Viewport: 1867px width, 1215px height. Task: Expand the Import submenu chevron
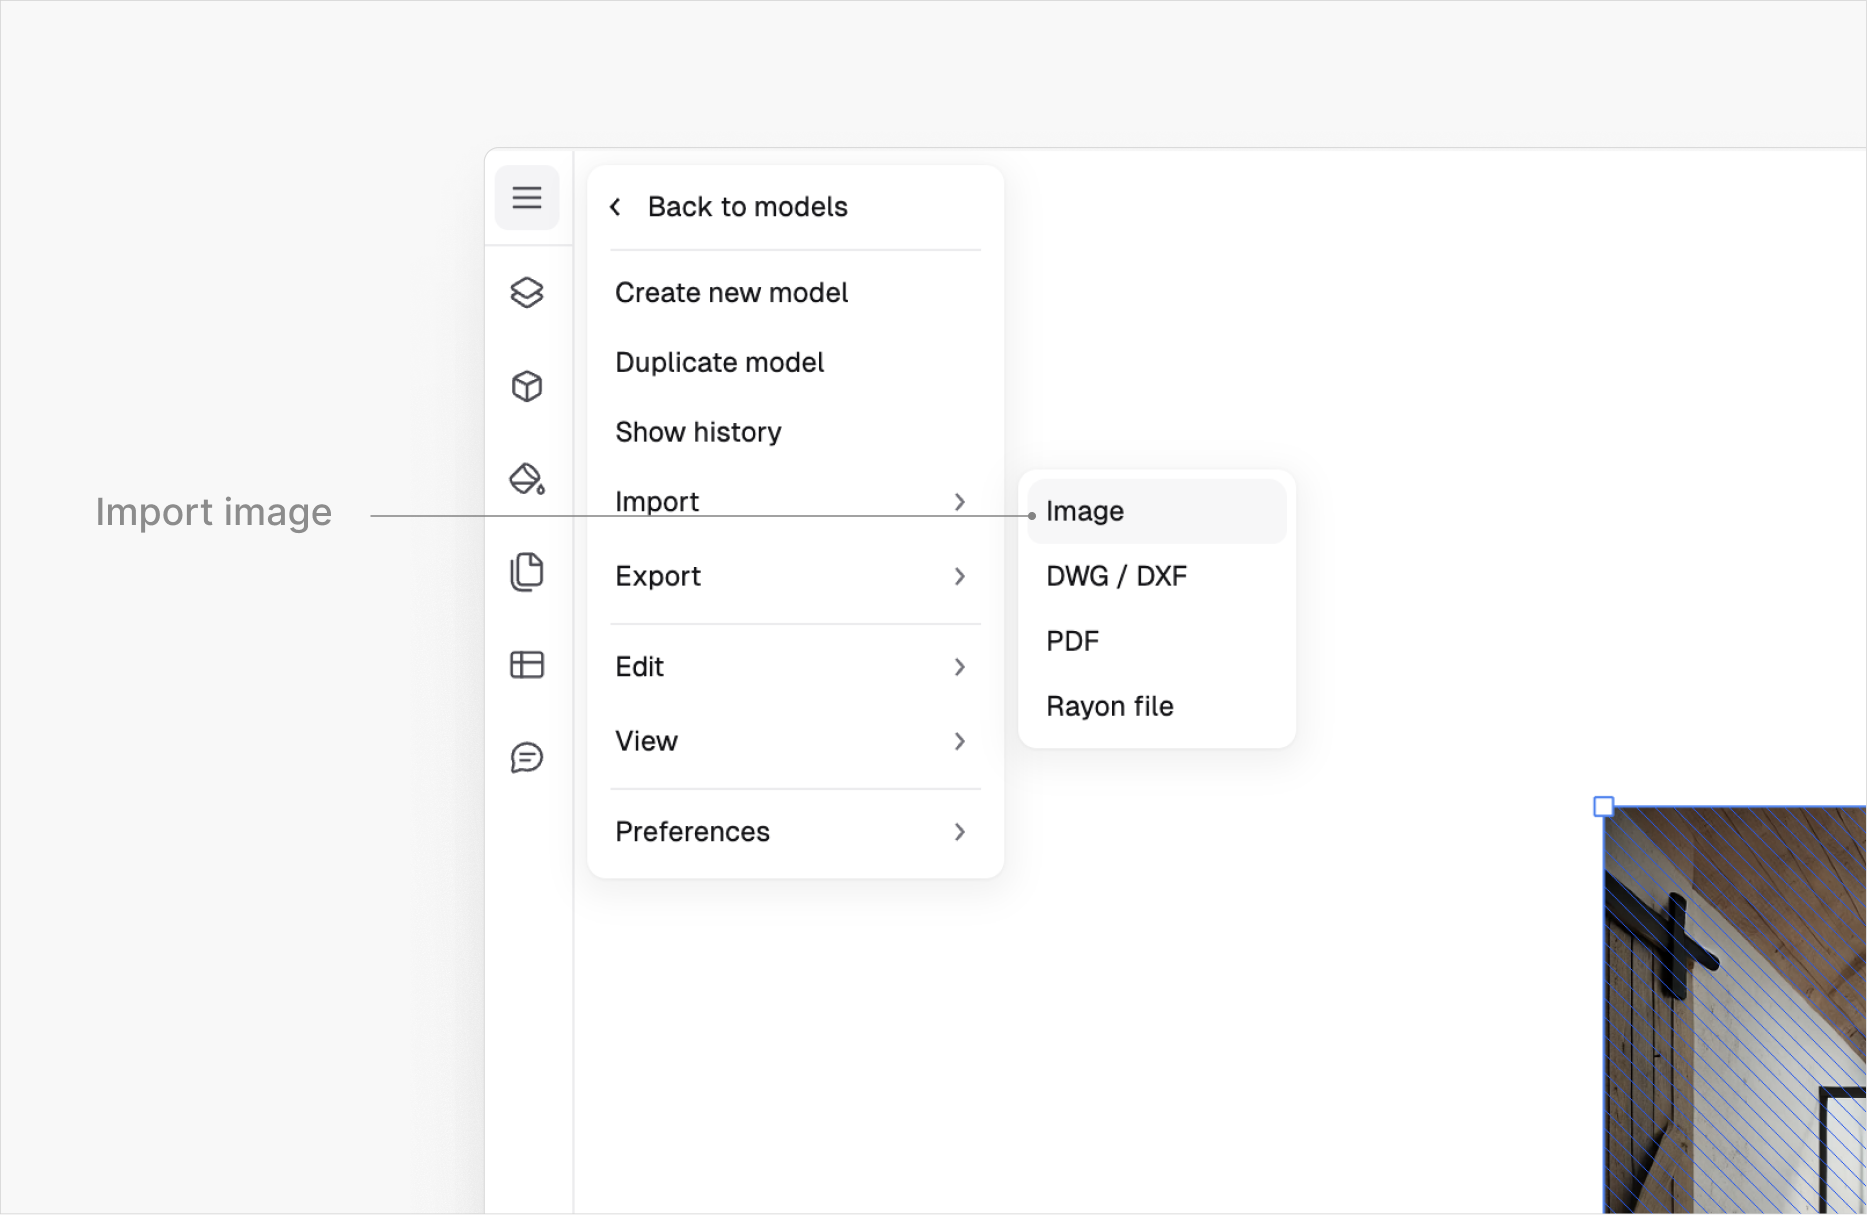click(959, 501)
